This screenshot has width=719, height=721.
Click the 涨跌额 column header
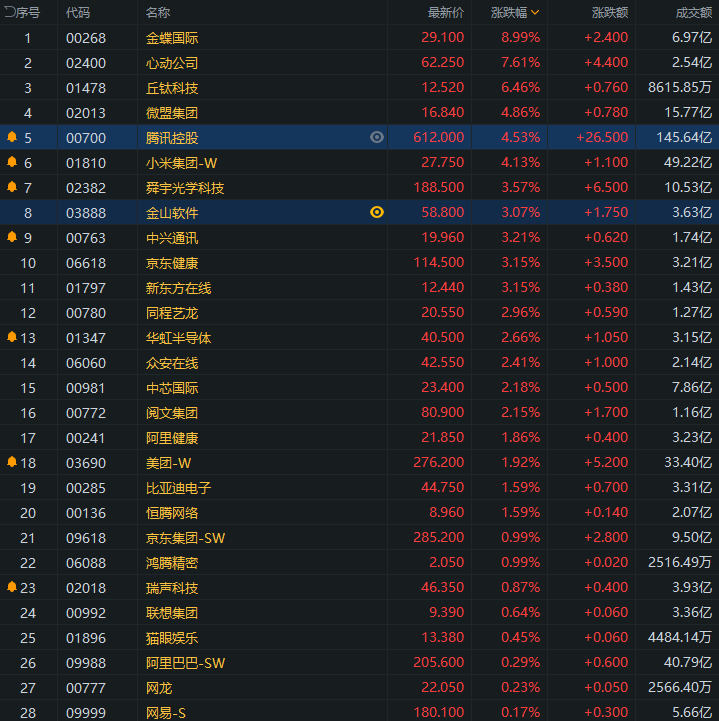(610, 12)
